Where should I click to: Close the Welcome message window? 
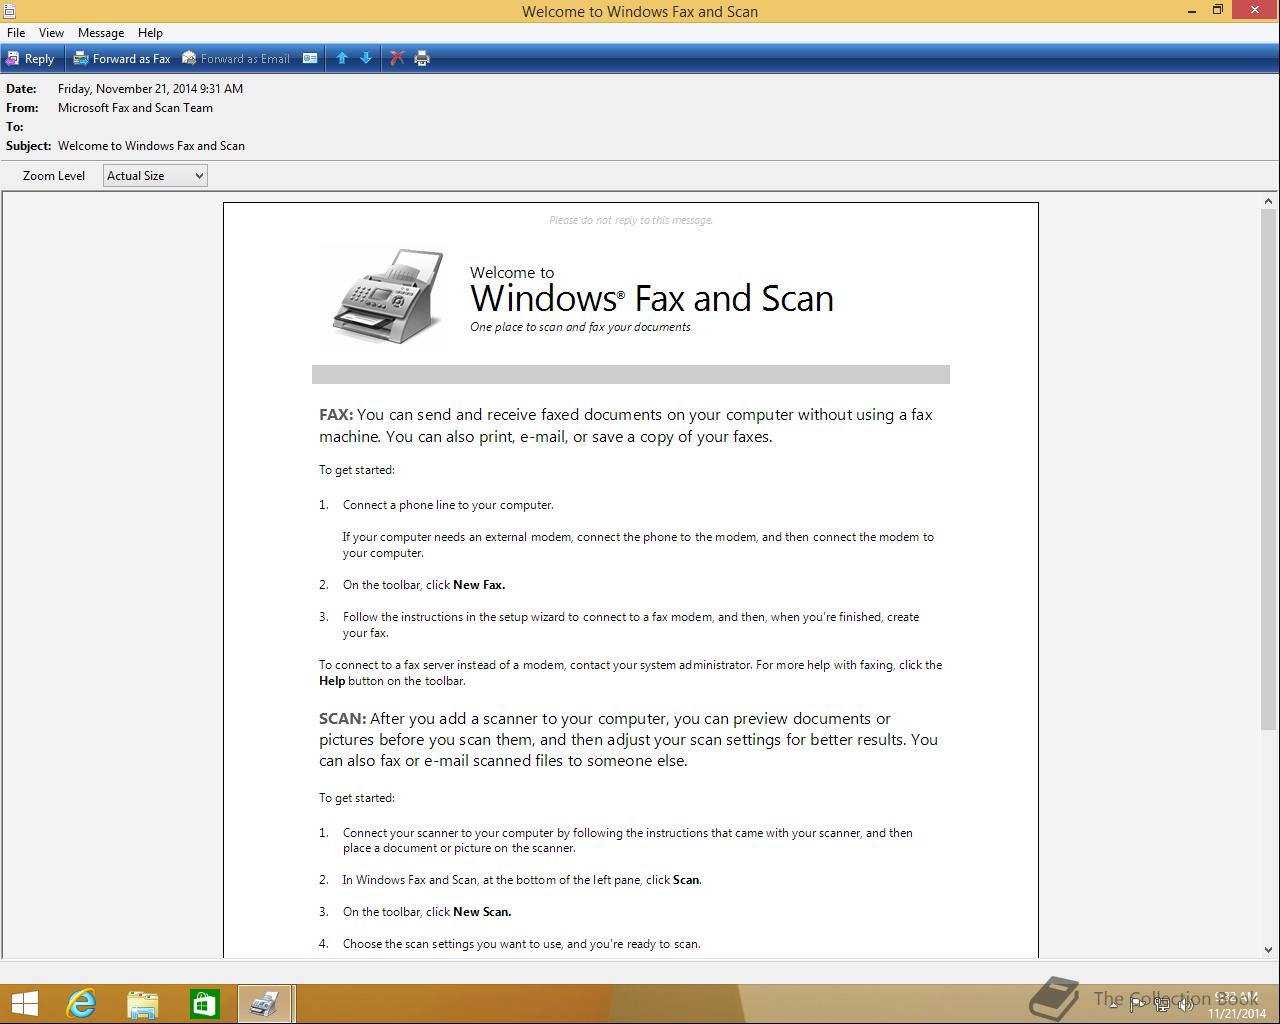(1255, 11)
